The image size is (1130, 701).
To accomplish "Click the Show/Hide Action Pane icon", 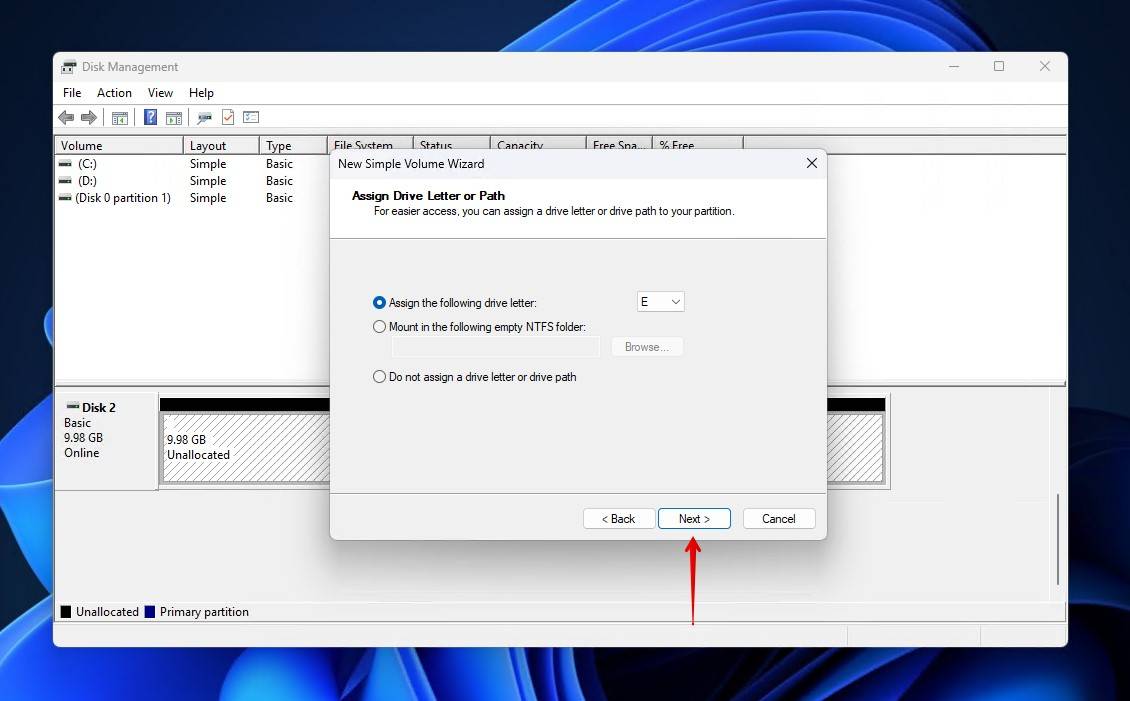I will tap(174, 118).
